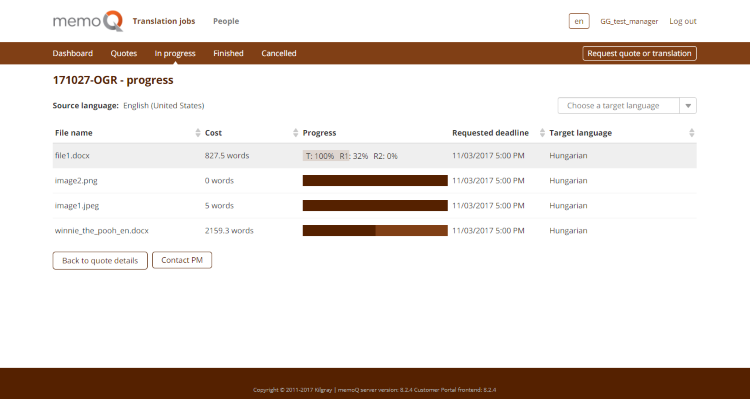750x399 pixels.
Task: Open target language dropdown arrow
Action: [x=688, y=106]
